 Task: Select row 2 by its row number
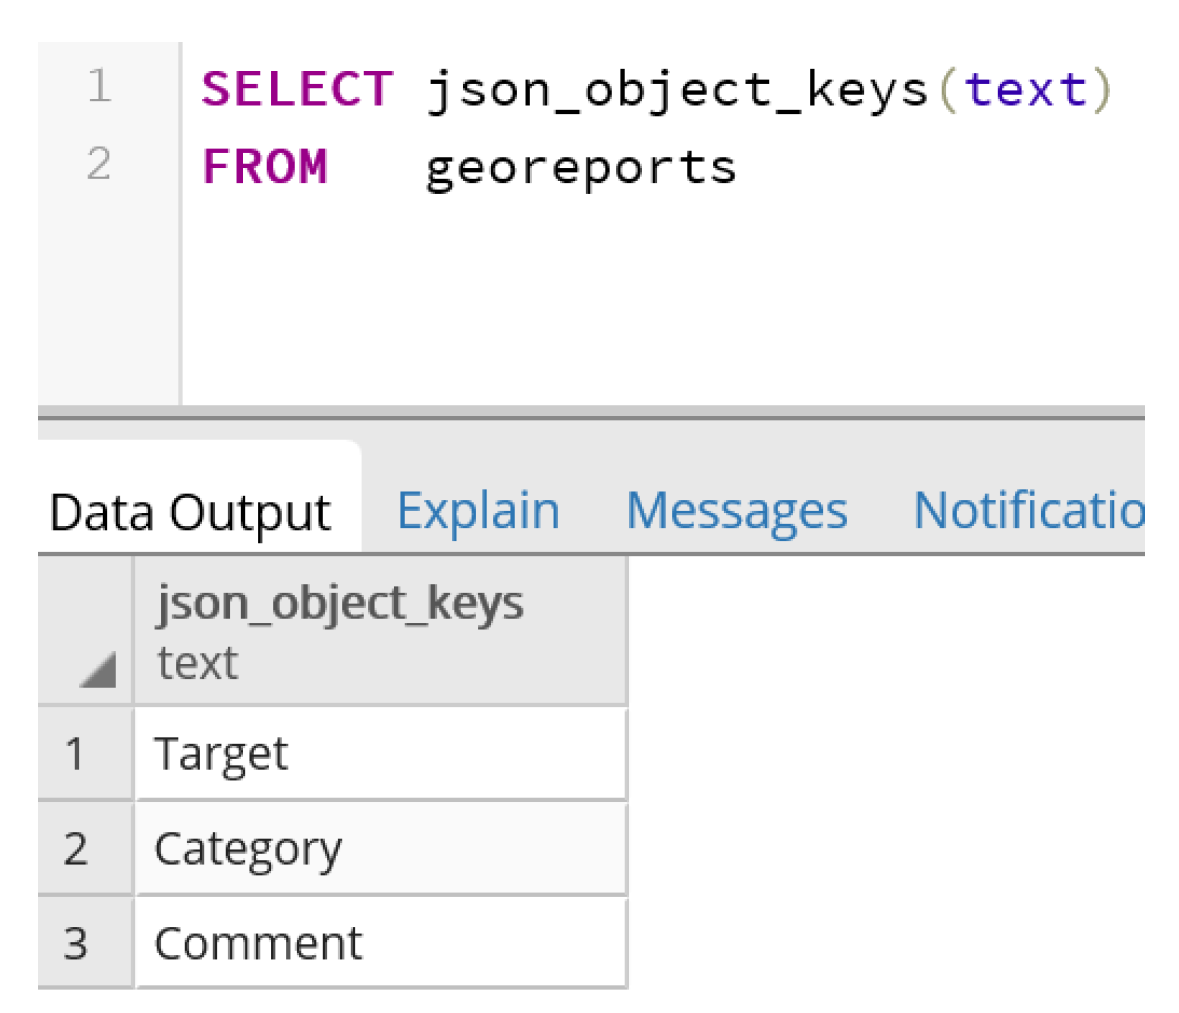click(x=76, y=848)
